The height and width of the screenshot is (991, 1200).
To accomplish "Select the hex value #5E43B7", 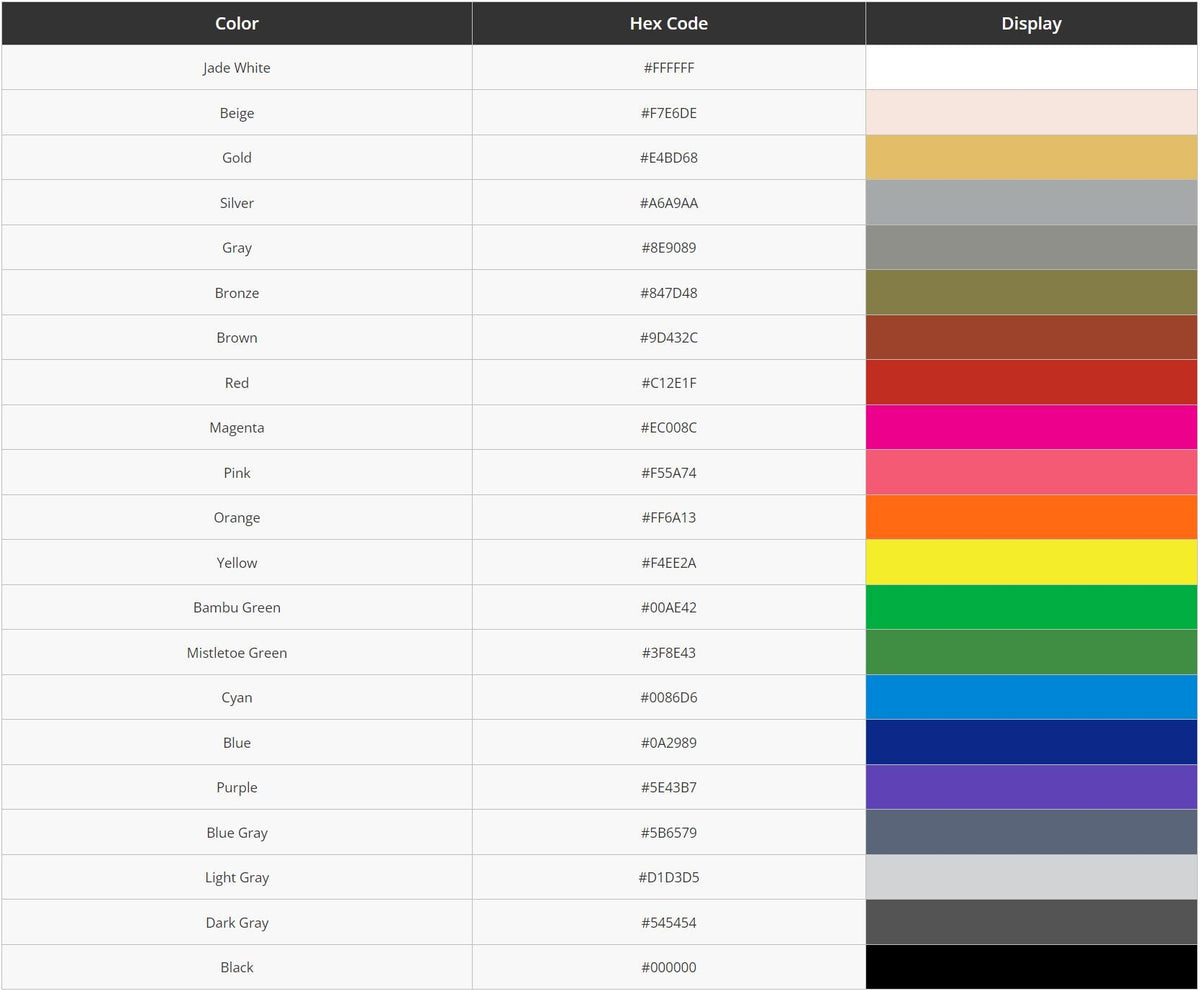I will coord(669,788).
